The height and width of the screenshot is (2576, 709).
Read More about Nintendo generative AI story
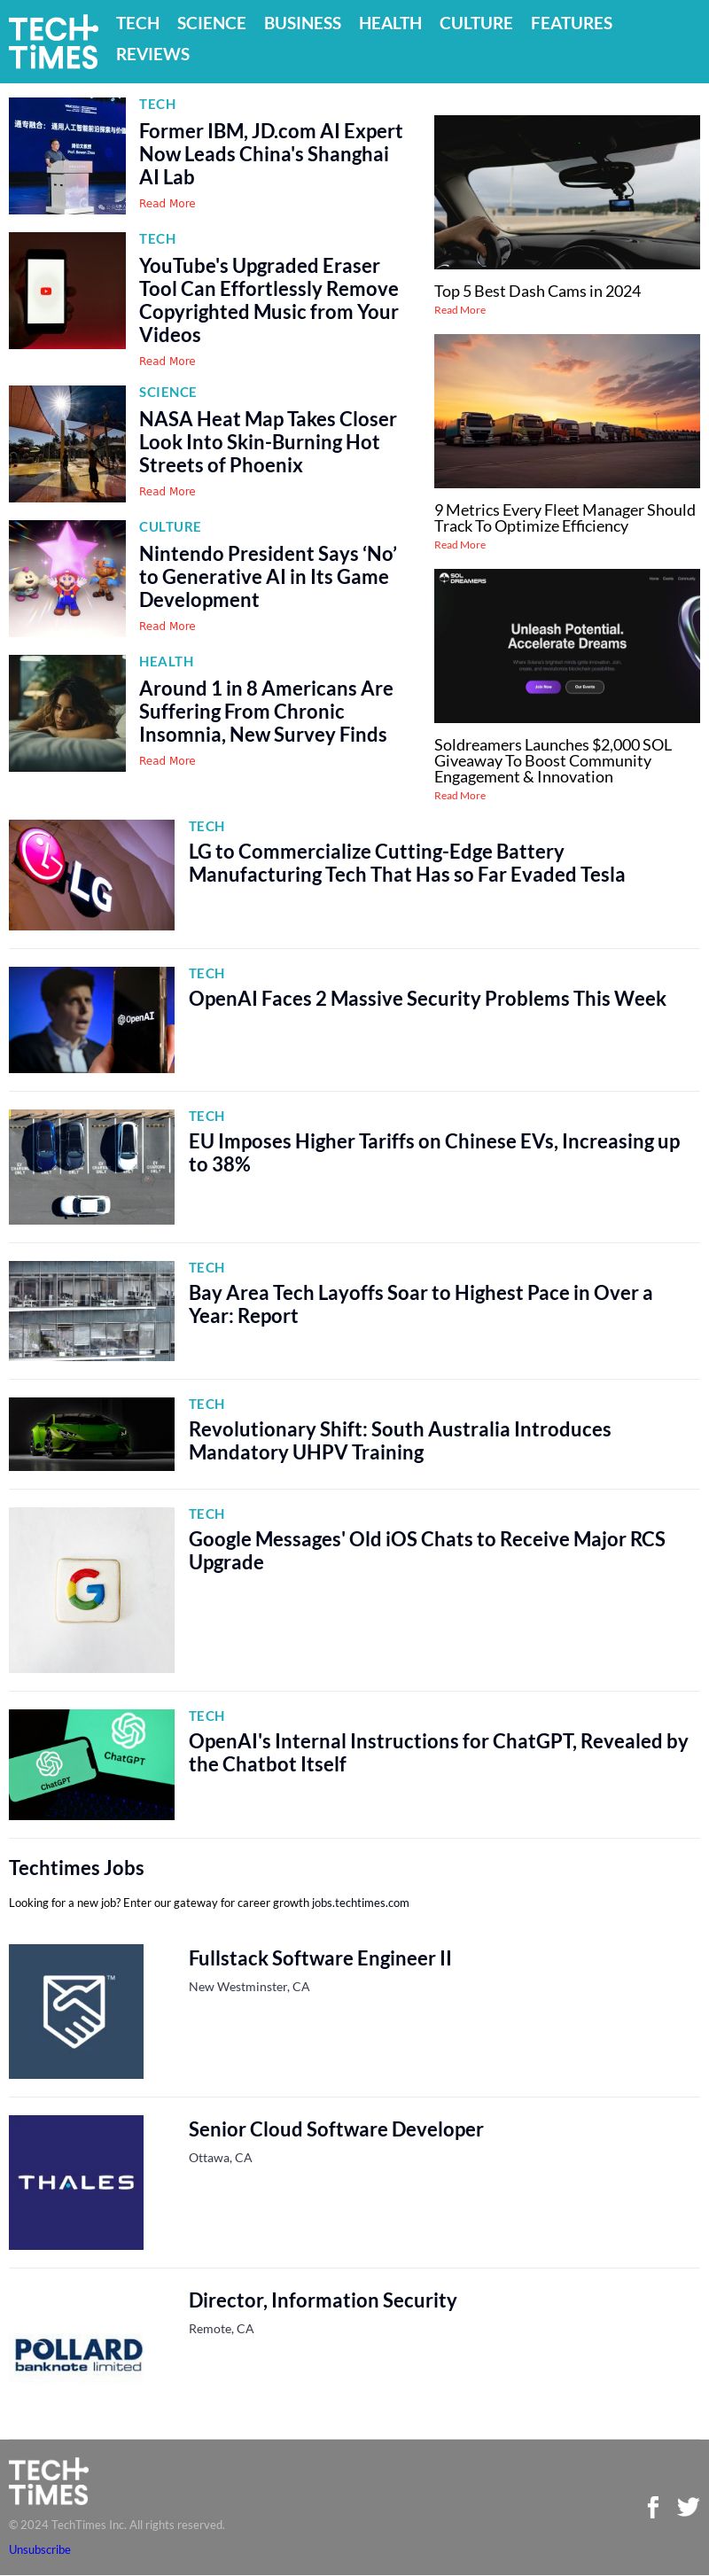[x=167, y=626]
